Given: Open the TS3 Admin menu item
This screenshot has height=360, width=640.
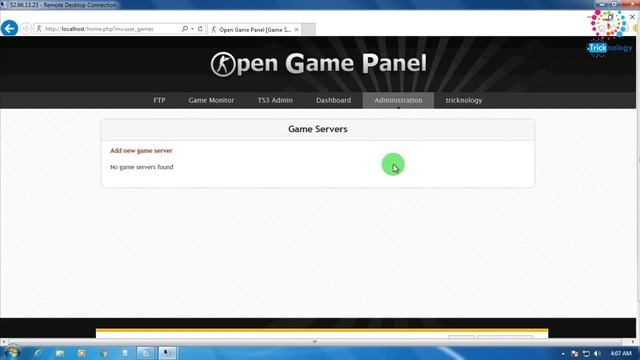Looking at the screenshot, I should coord(275,100).
